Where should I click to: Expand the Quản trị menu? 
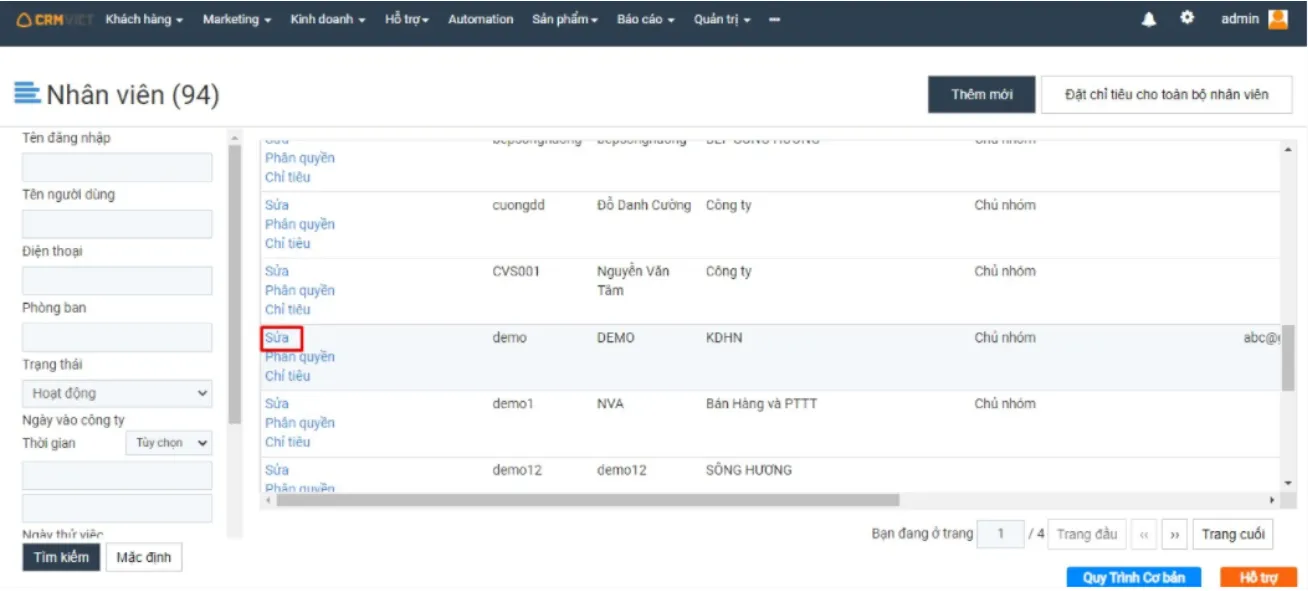[x=723, y=19]
